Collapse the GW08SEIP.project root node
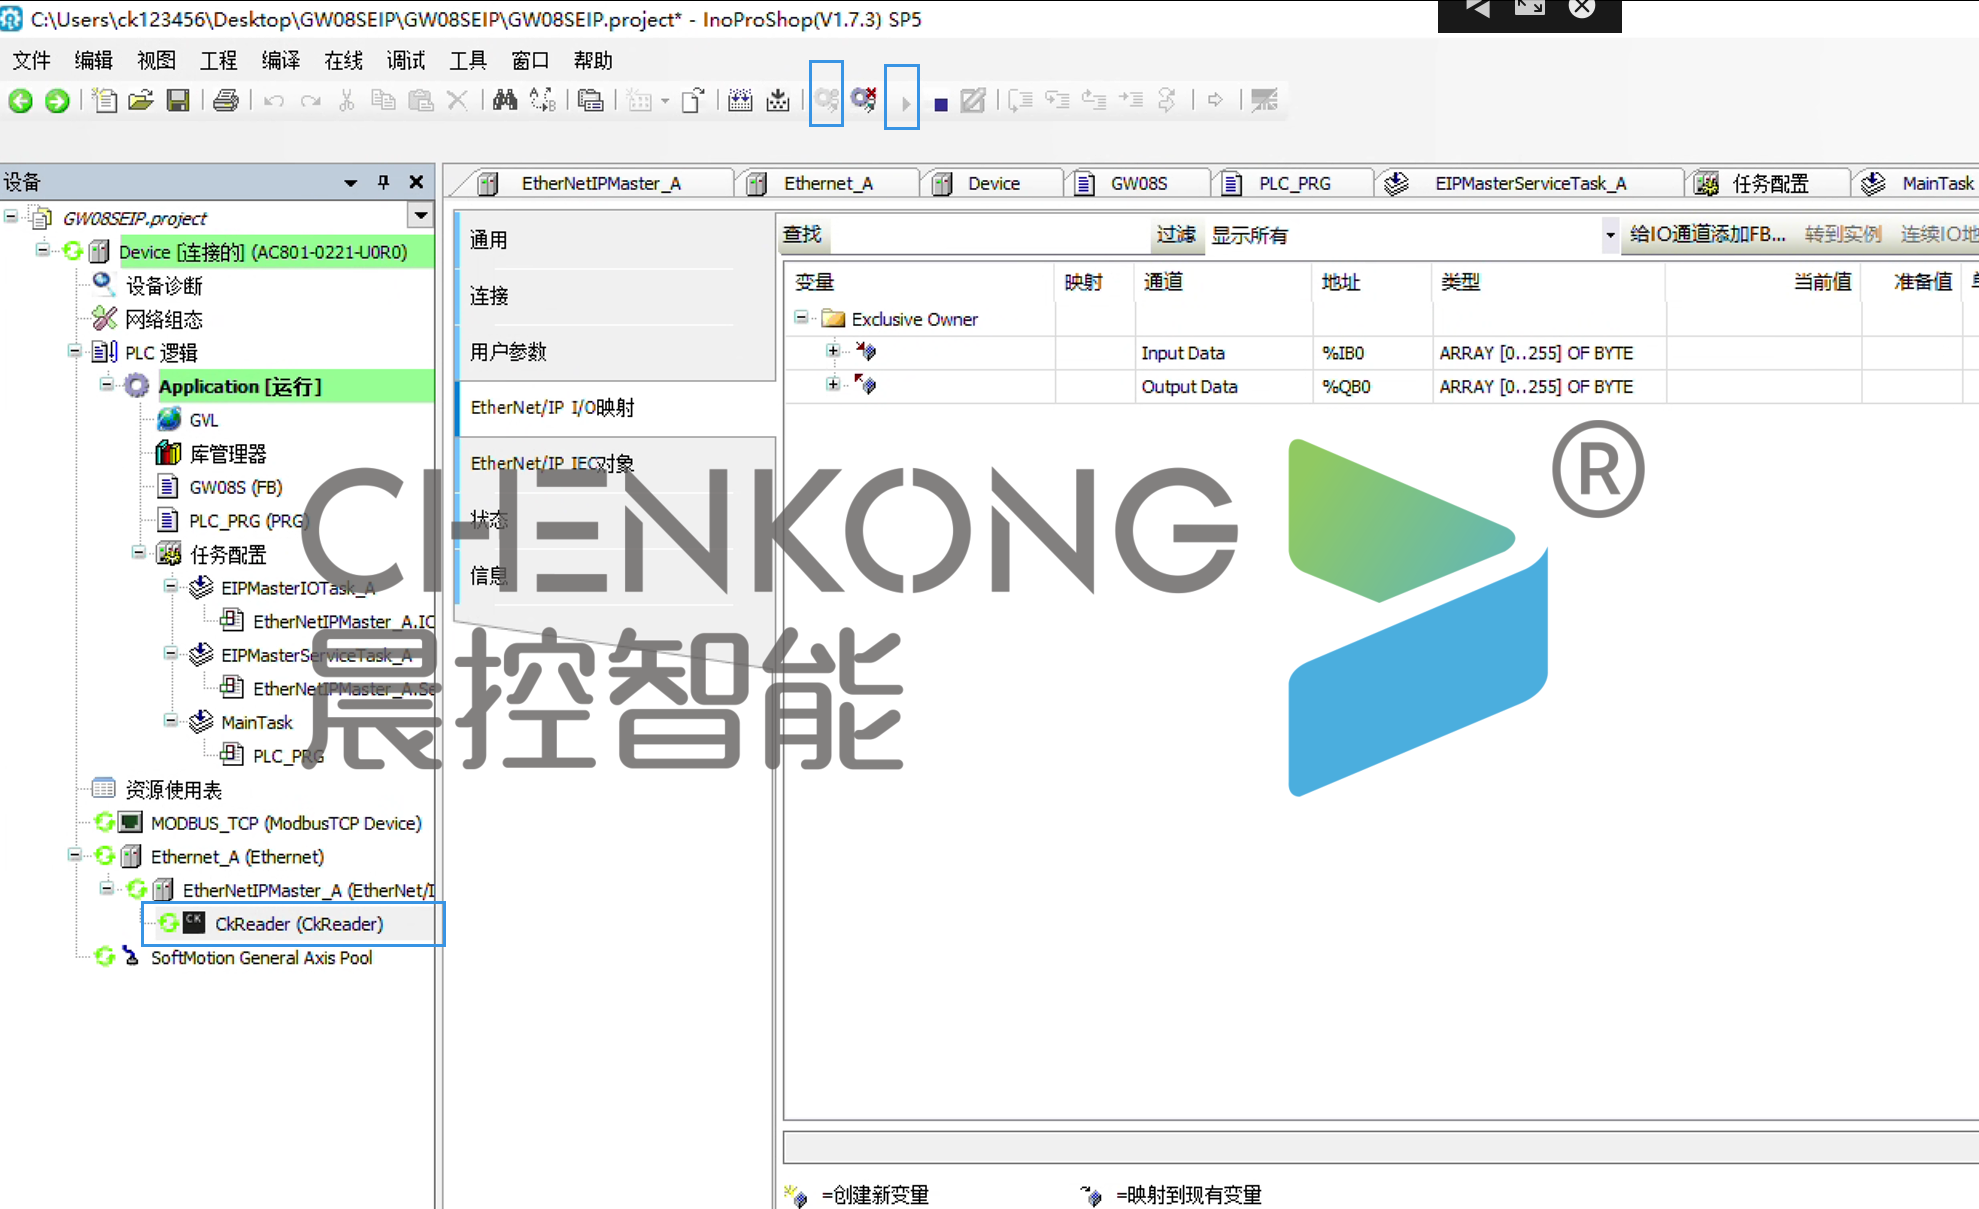This screenshot has height=1209, width=1979. [x=11, y=216]
